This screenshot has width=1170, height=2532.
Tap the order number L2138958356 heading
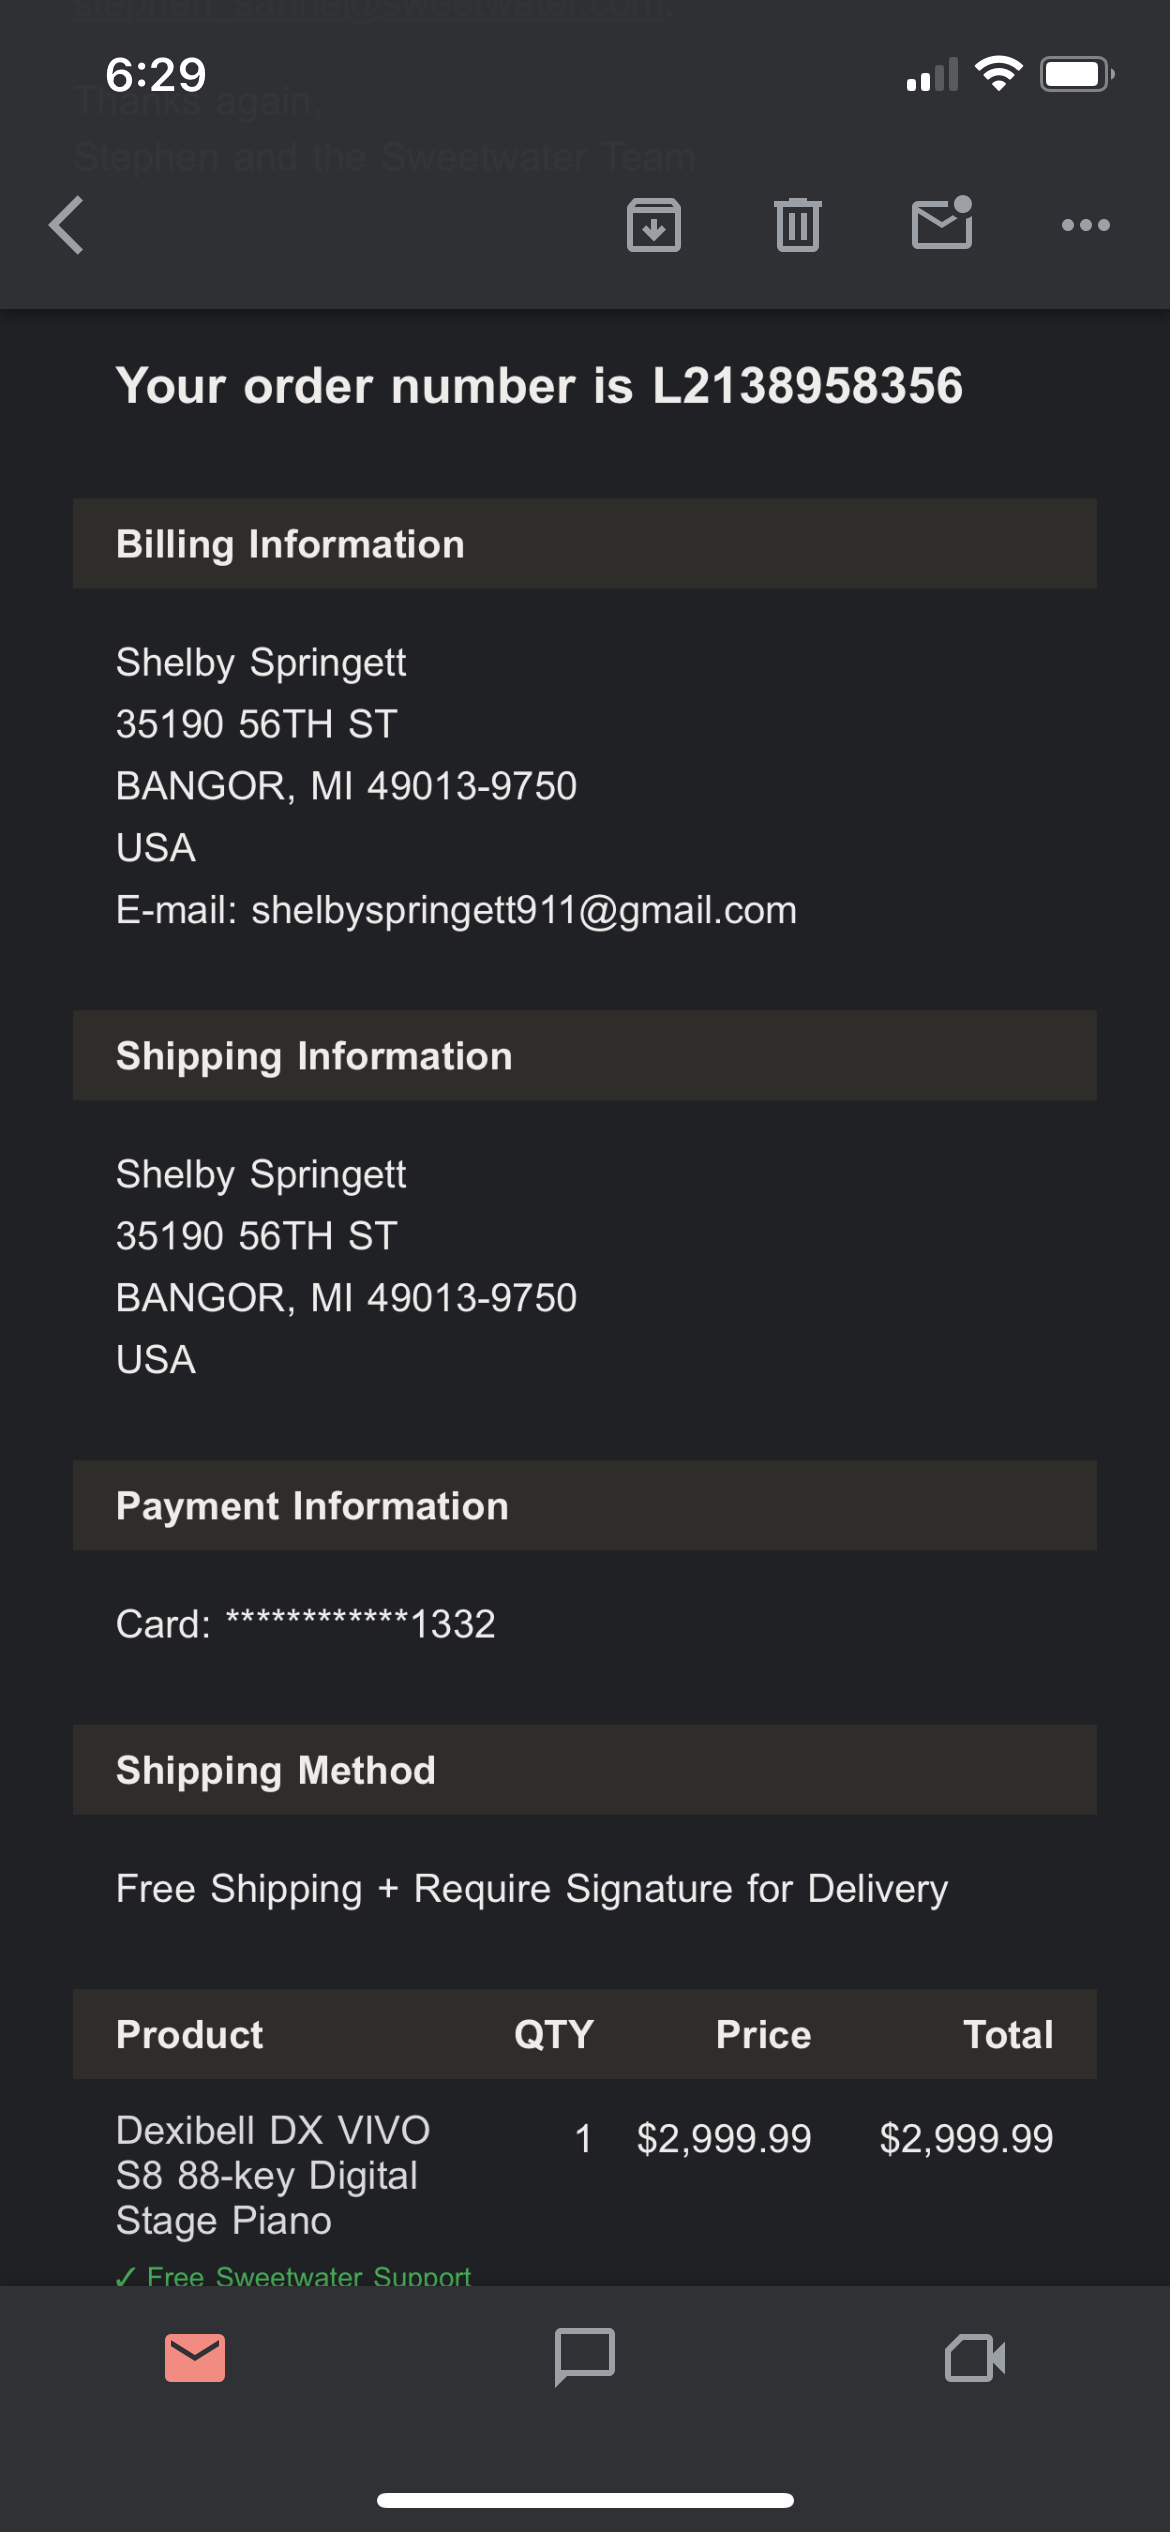pos(539,386)
